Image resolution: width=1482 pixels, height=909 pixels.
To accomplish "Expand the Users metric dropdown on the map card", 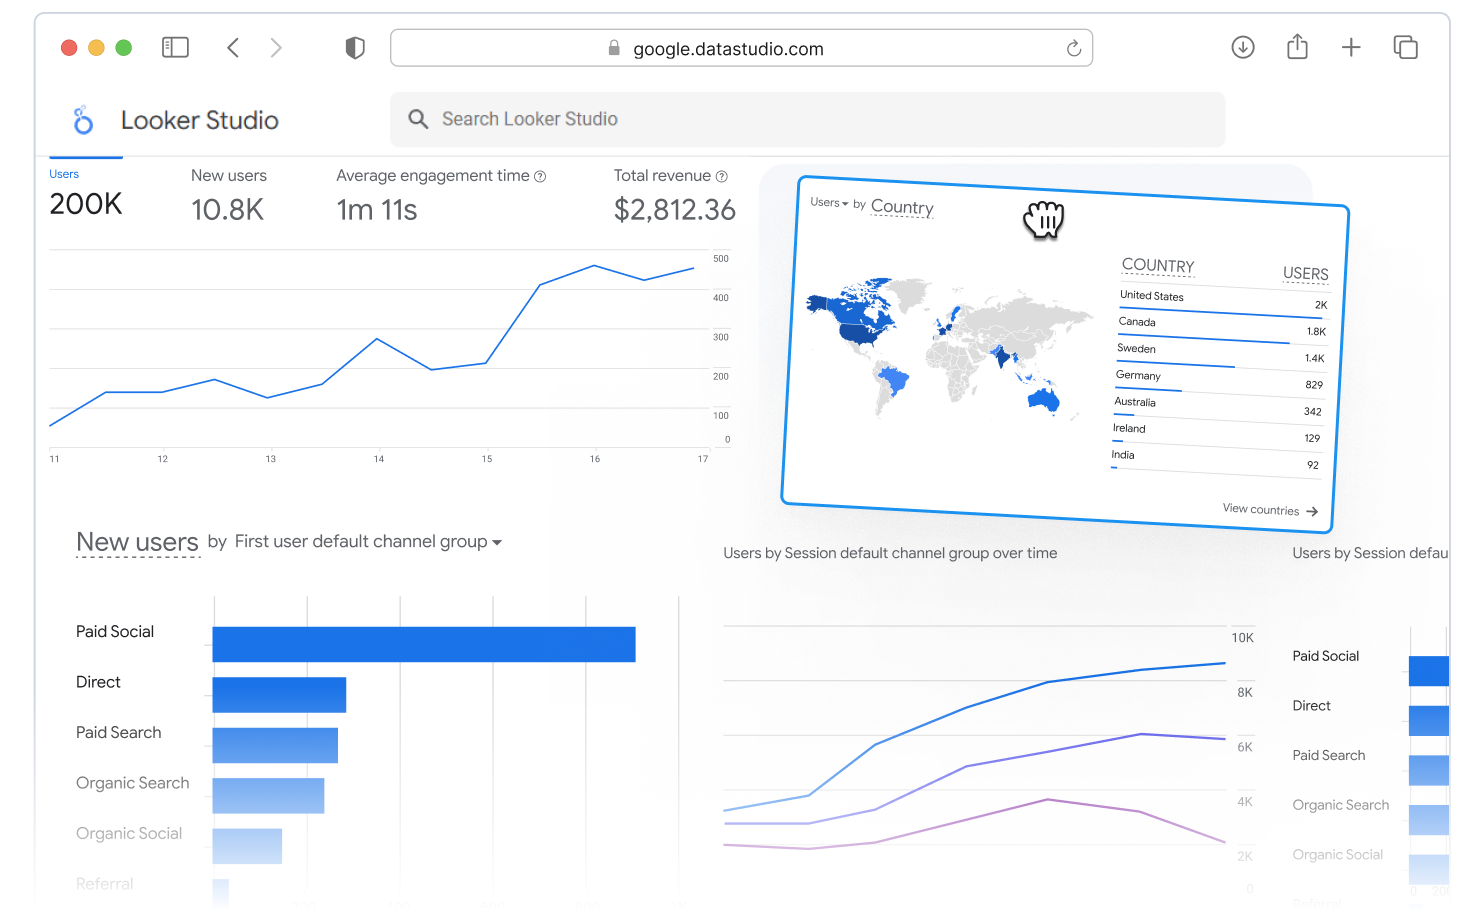I will point(829,202).
